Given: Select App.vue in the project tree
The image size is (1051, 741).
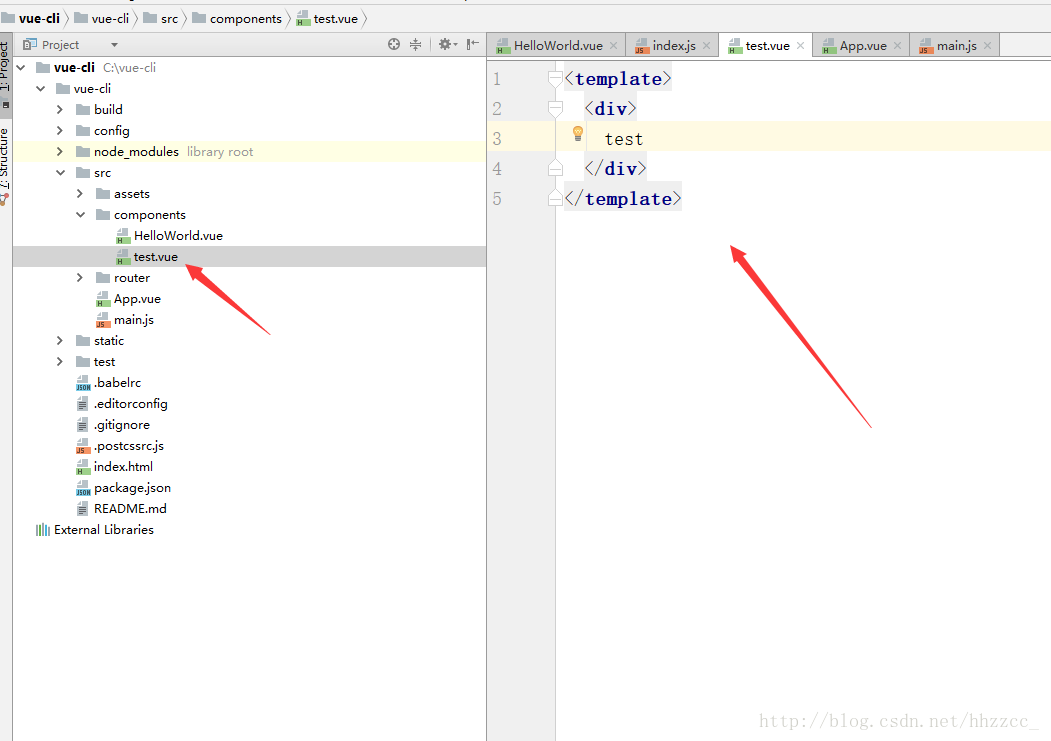Looking at the screenshot, I should [137, 299].
